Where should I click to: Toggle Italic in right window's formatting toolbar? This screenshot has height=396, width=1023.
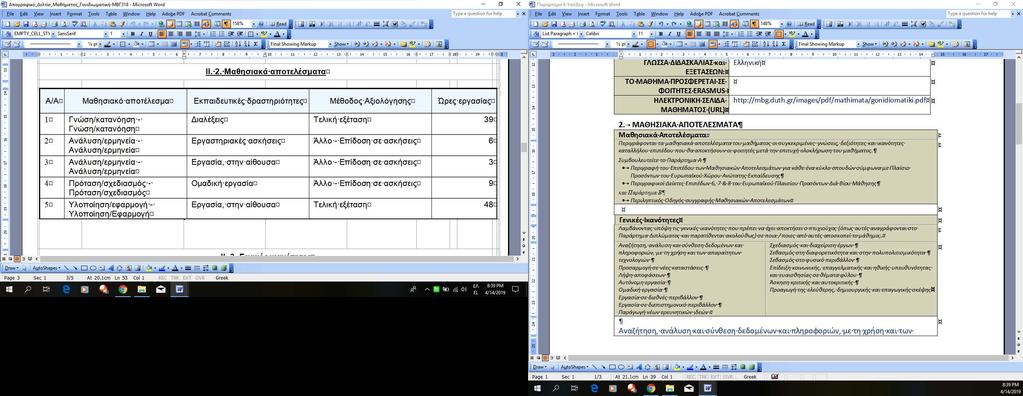tap(670, 34)
